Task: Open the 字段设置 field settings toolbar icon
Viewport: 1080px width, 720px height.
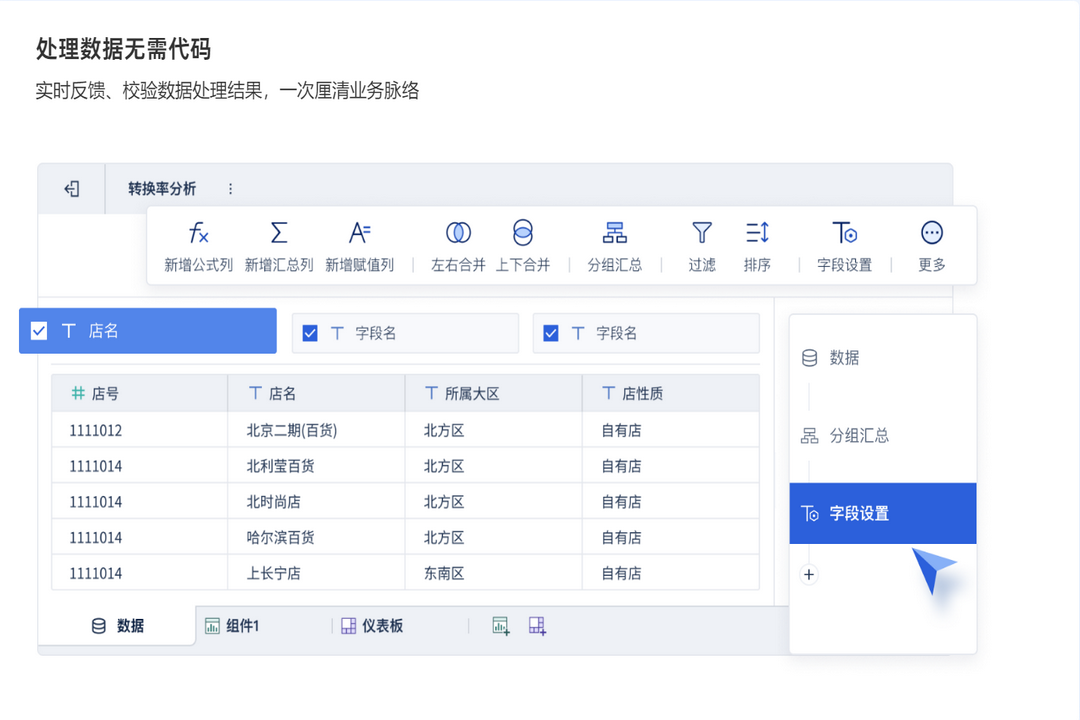Action: pos(846,244)
